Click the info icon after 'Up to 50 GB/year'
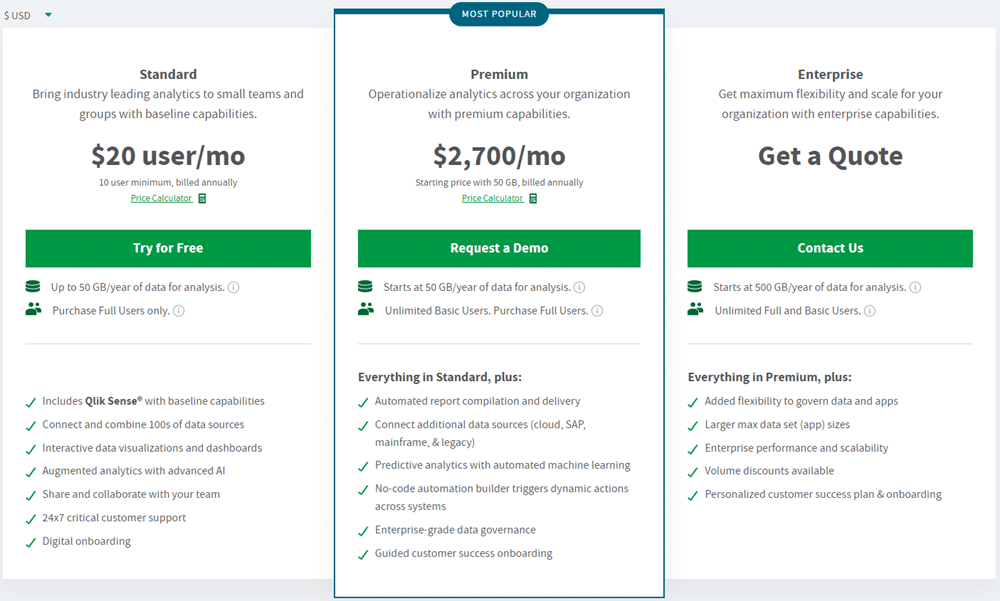 click(x=234, y=287)
